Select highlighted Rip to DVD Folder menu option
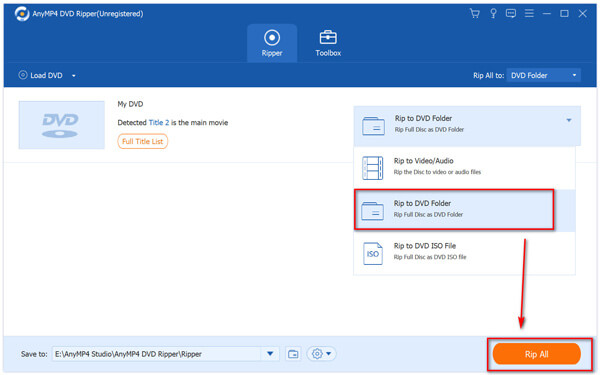 464,210
